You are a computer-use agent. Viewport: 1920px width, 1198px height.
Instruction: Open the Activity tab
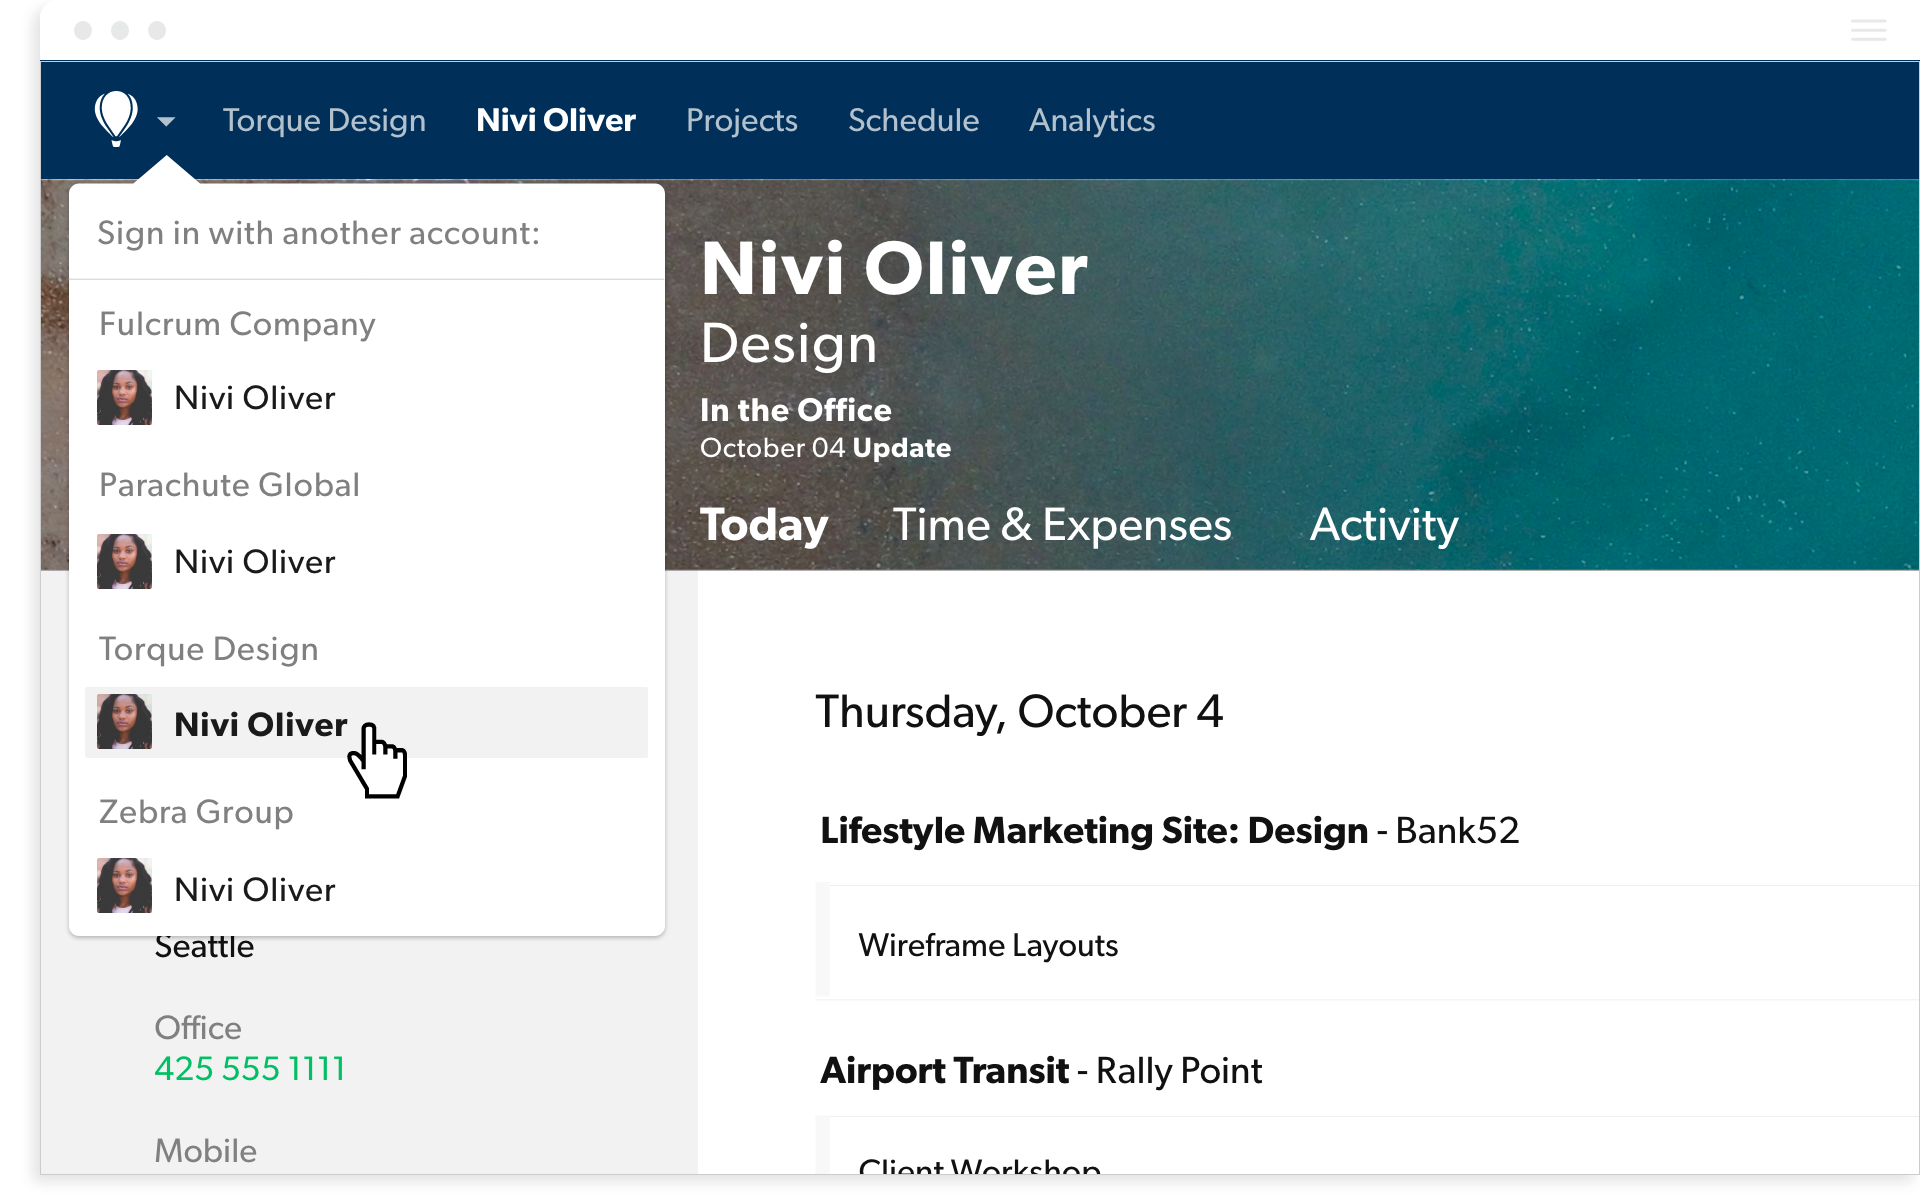coord(1383,525)
